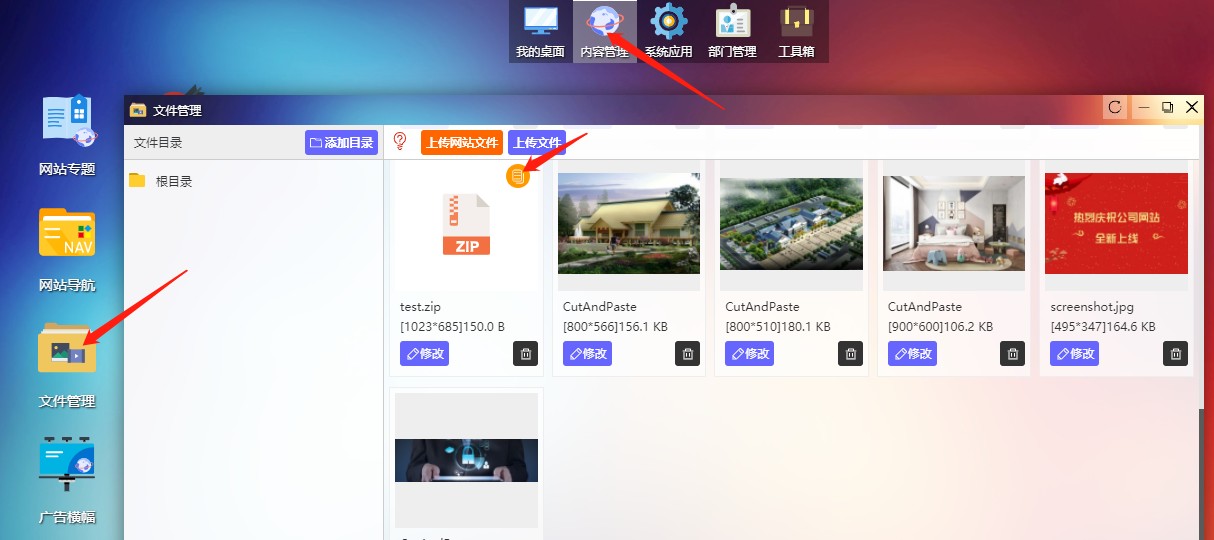Click the red question-mark help icon

pyautogui.click(x=400, y=142)
